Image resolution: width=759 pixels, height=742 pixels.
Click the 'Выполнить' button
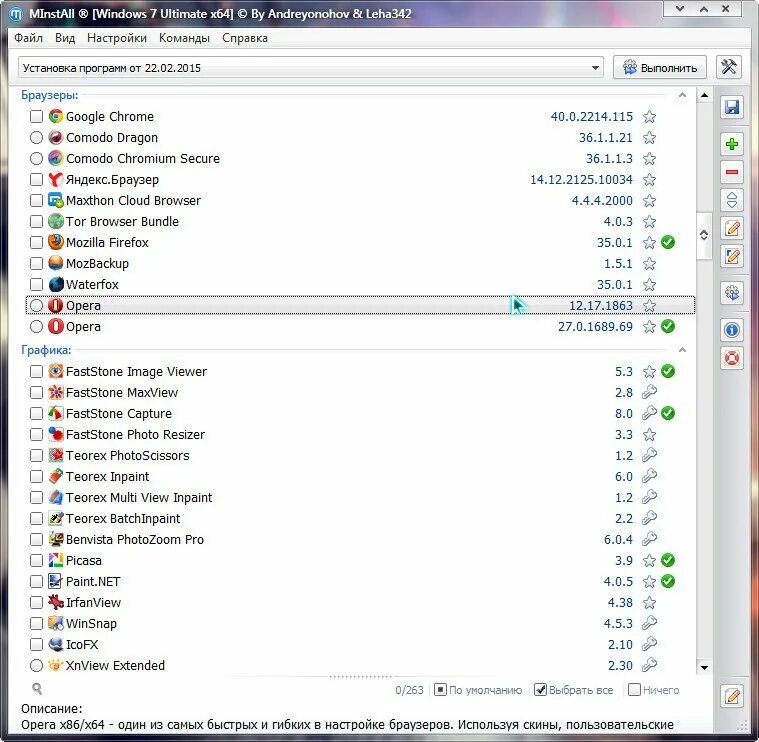click(x=660, y=68)
